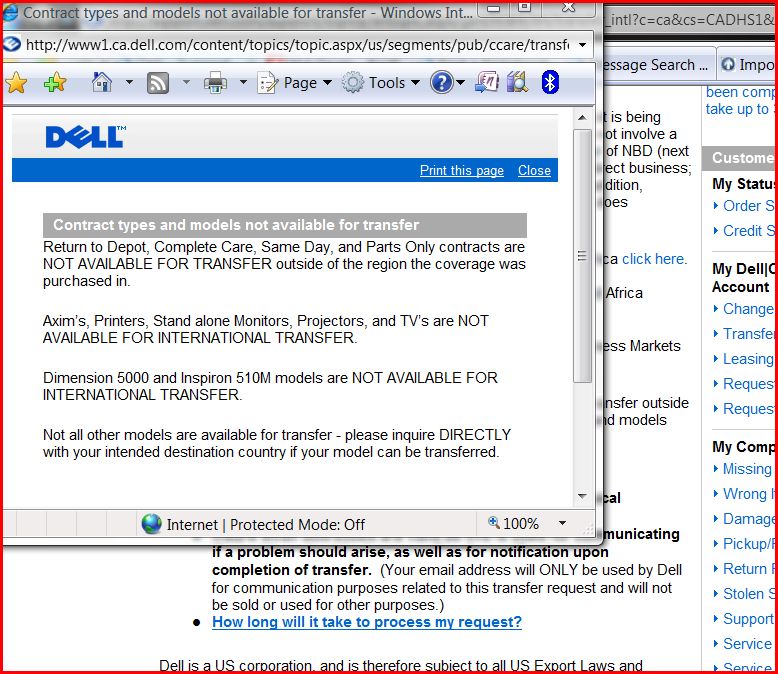
Task: Click the address bar URL field
Action: coord(297,45)
